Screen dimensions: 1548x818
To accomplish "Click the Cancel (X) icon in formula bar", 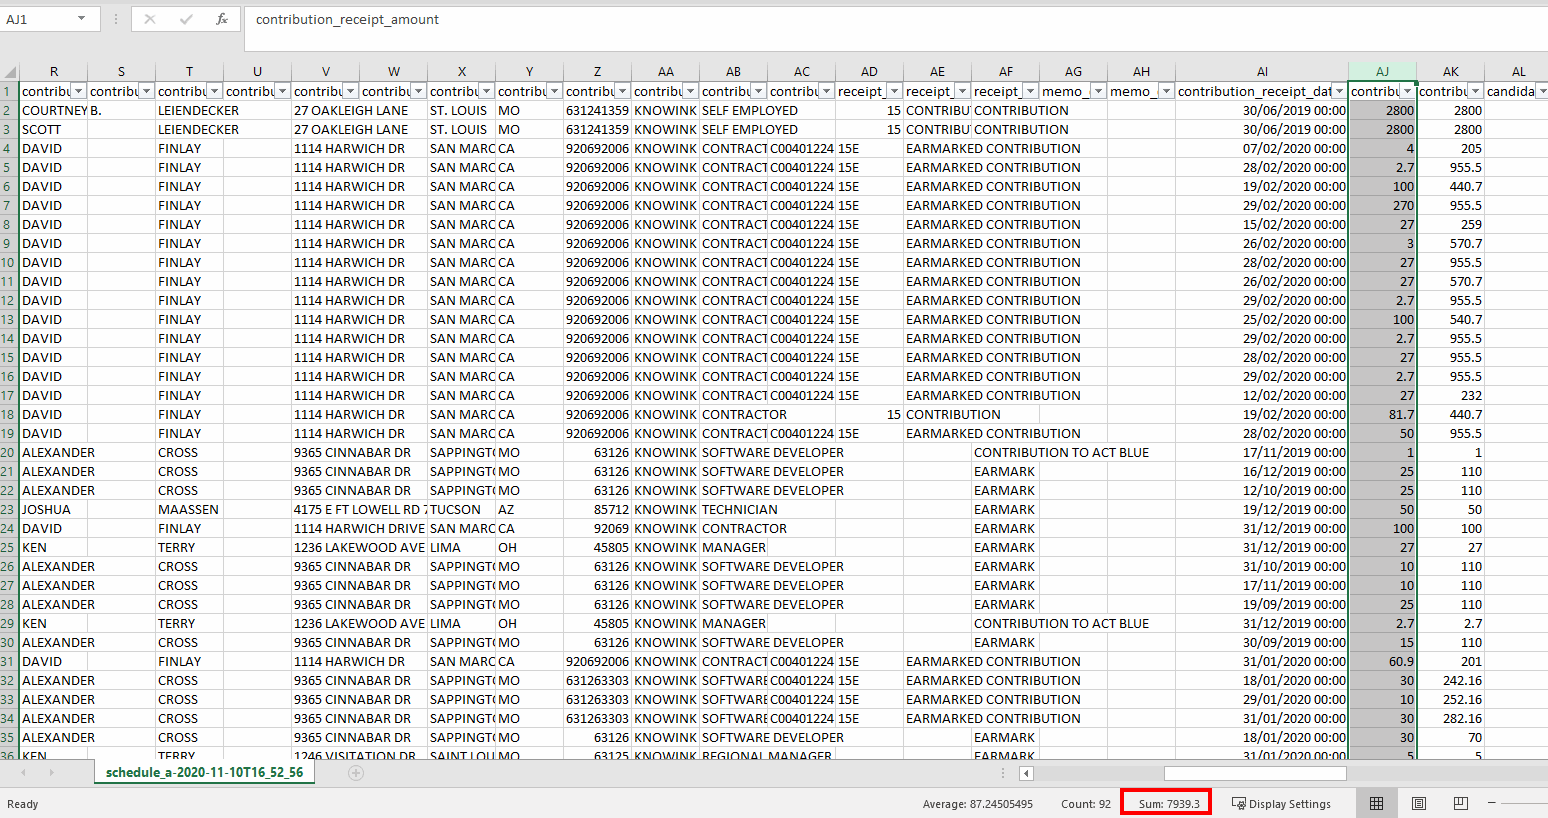I will (150, 19).
